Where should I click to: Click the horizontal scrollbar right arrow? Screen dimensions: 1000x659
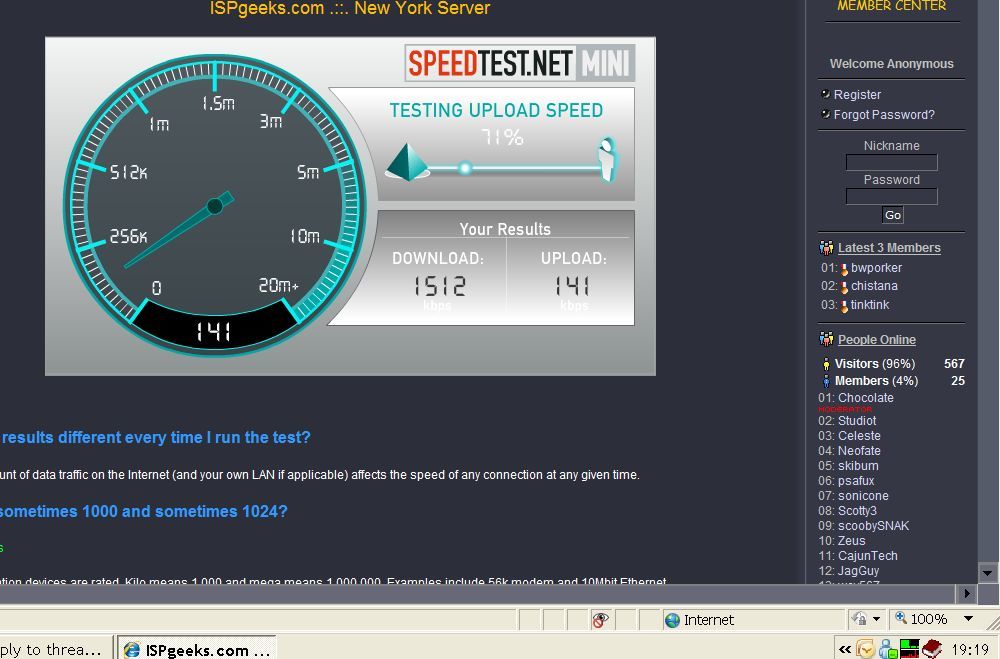point(966,594)
